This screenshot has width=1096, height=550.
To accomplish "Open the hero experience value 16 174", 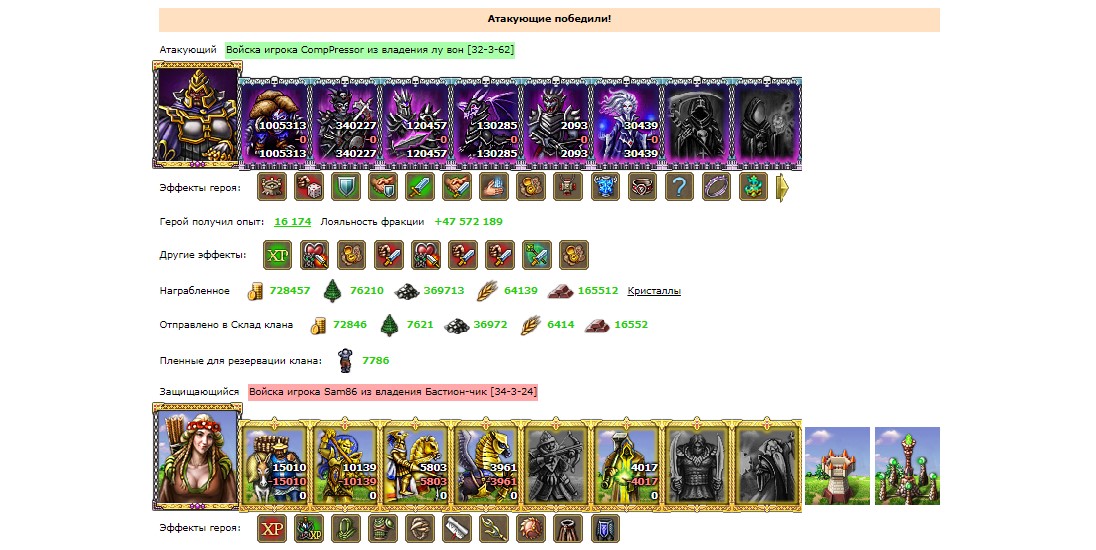I will (x=292, y=222).
